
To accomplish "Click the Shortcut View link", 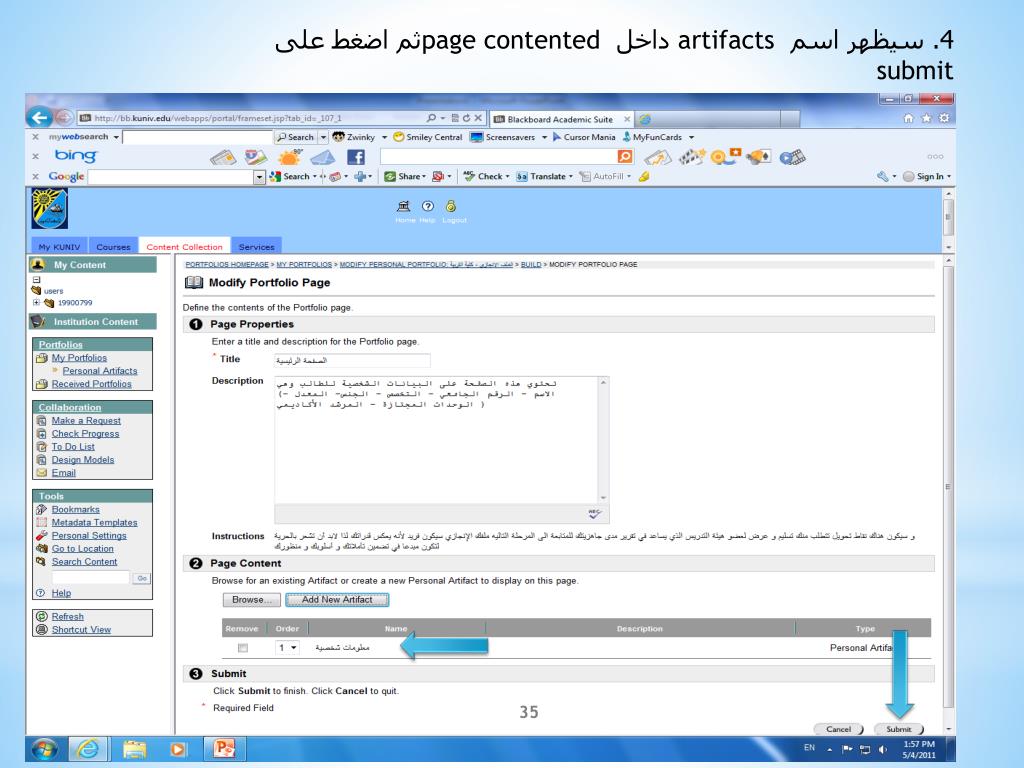I will [x=81, y=630].
